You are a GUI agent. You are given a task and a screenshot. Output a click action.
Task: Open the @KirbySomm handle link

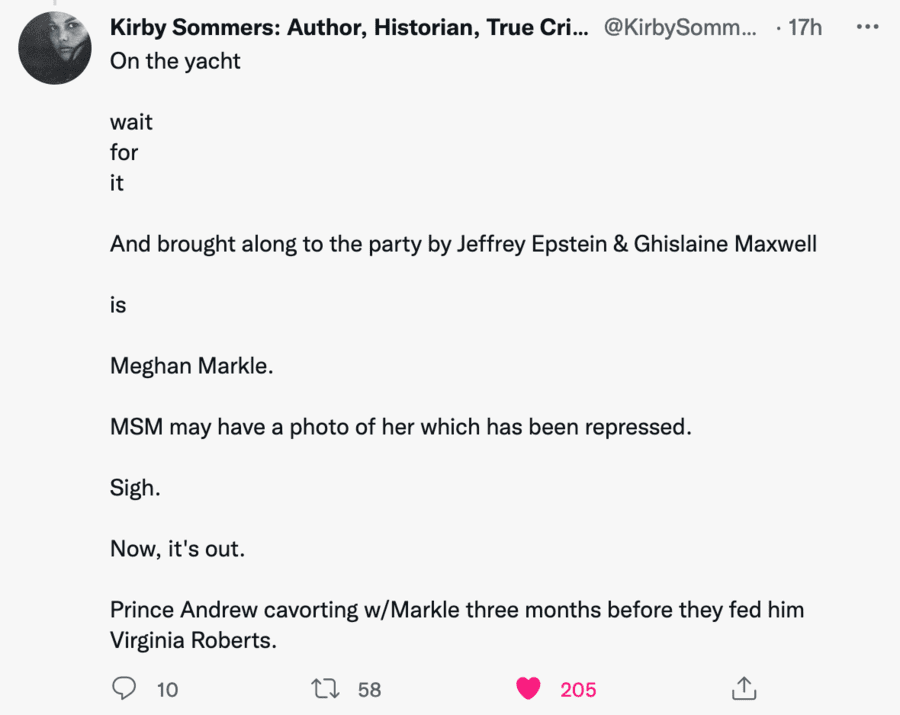[682, 27]
